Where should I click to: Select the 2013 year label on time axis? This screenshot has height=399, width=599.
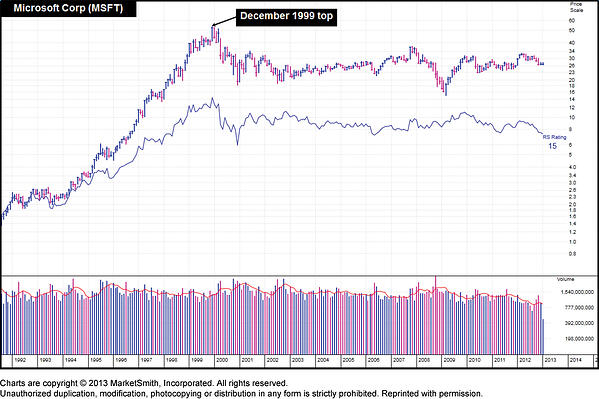[x=550, y=360]
